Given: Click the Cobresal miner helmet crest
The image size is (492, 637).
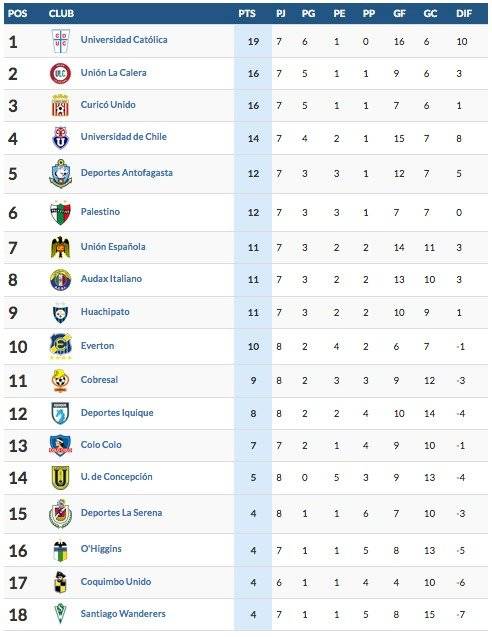Looking at the screenshot, I should point(60,381).
